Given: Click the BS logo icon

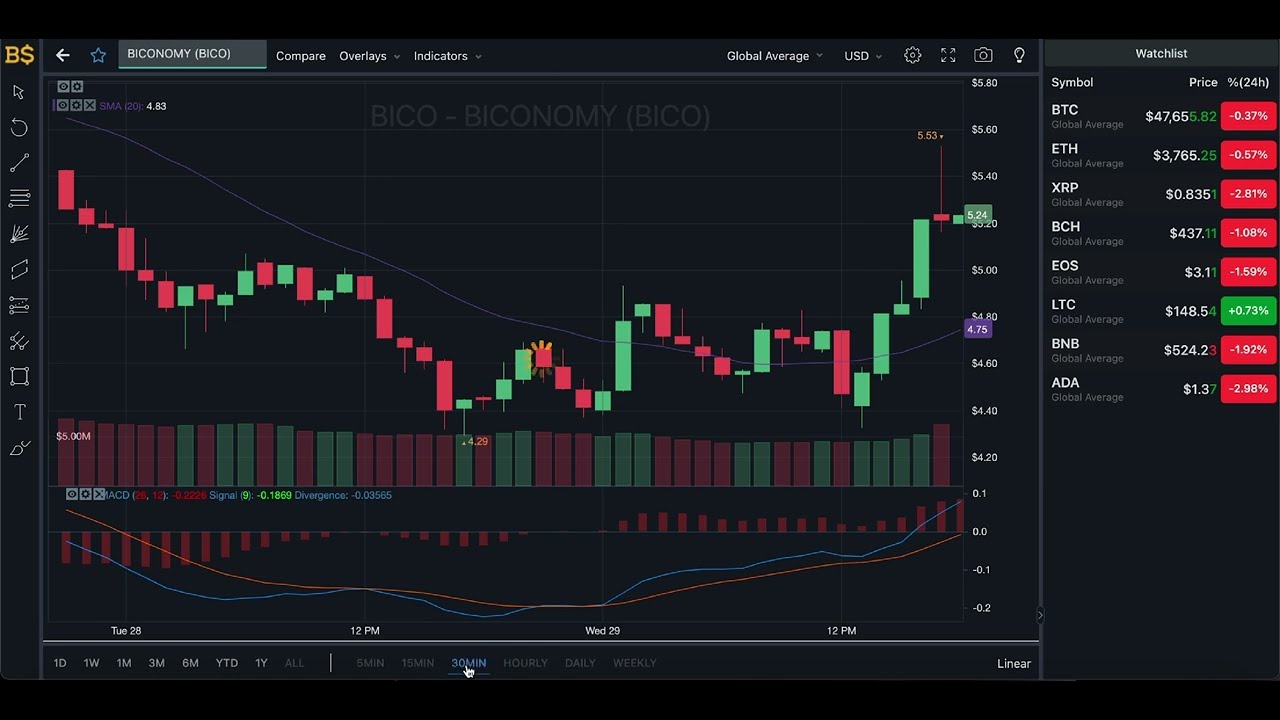Looking at the screenshot, I should pyautogui.click(x=19, y=55).
